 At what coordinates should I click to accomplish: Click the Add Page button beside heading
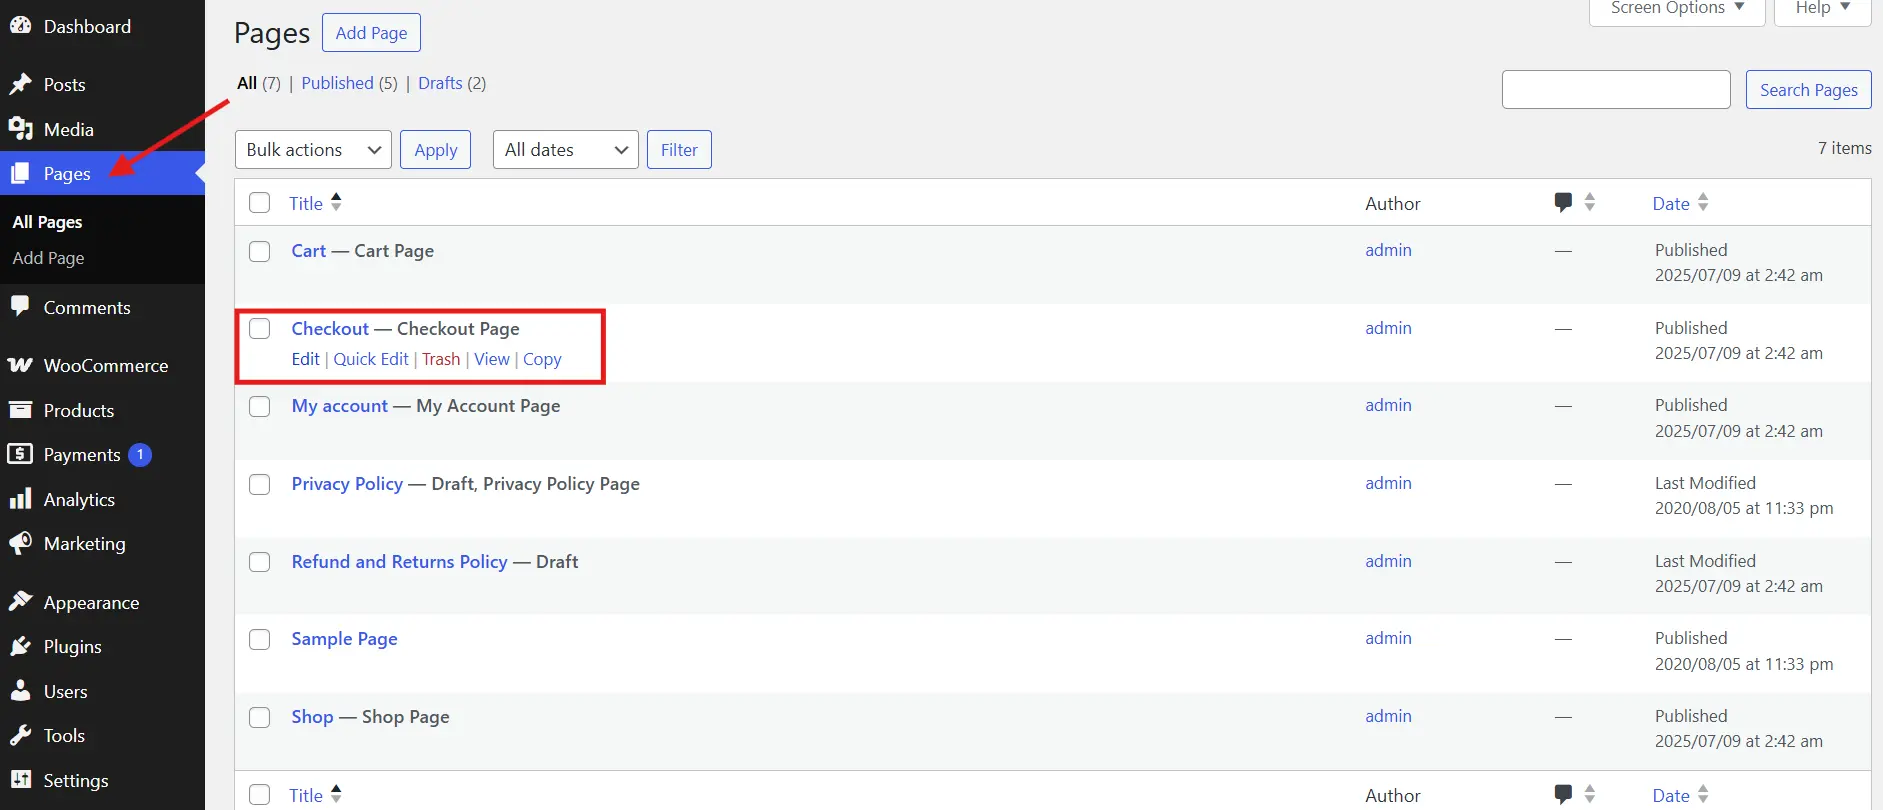point(371,33)
